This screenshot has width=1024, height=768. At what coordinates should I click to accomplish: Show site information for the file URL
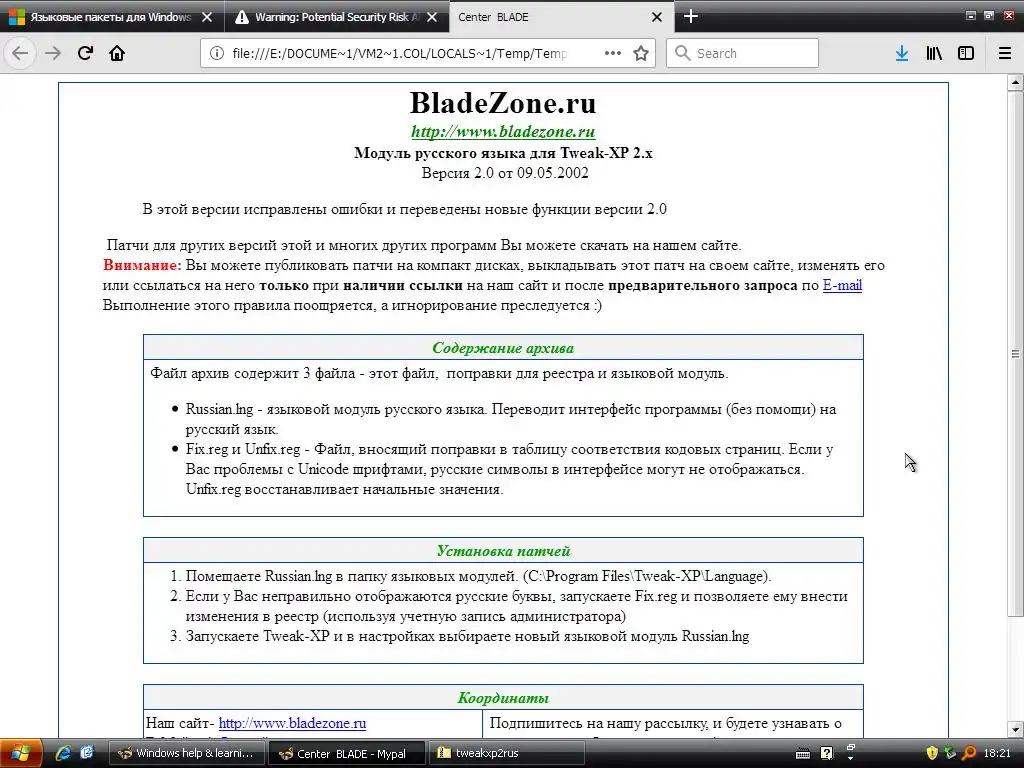217,53
